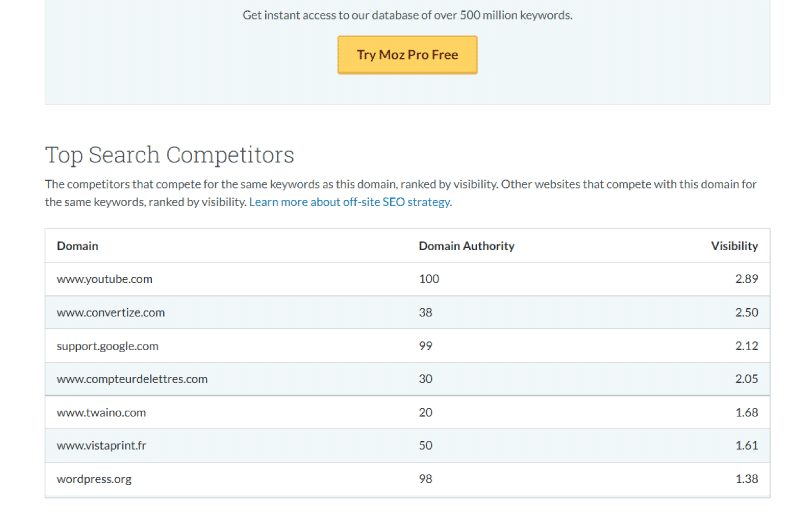This screenshot has height=530, width=800.
Task: Click the 500 million keywords database text
Action: pos(407,15)
